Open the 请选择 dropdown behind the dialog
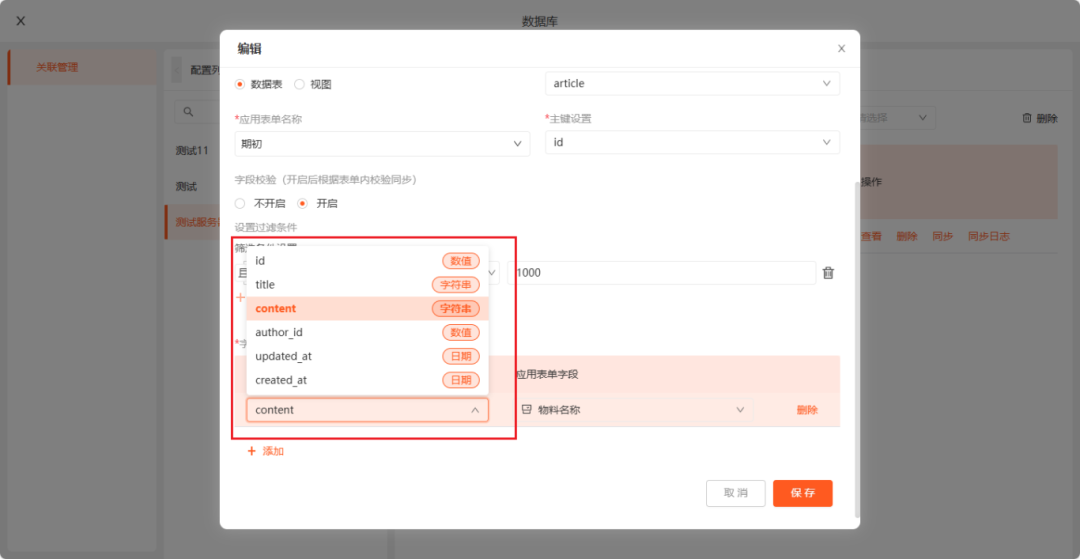 [x=897, y=118]
